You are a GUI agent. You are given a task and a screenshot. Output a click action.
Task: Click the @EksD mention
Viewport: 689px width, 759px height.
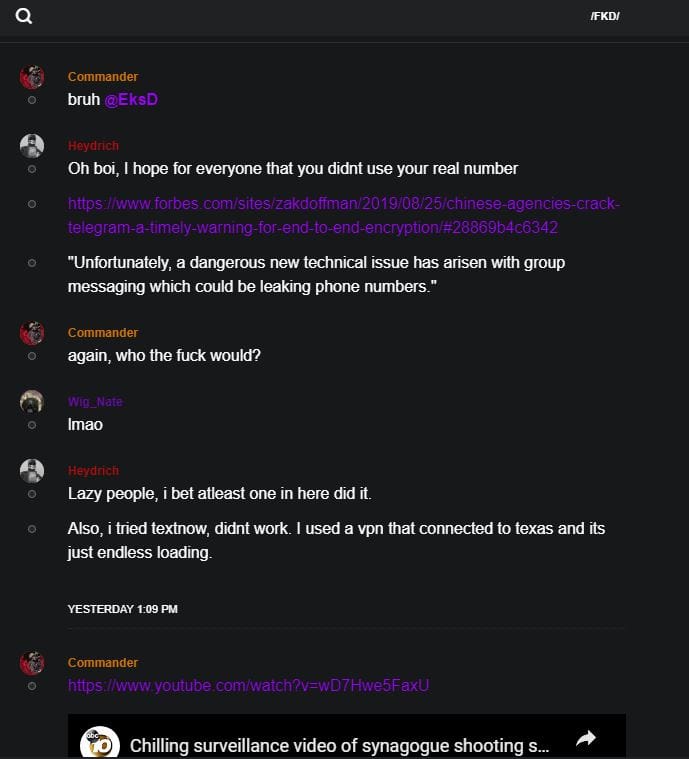(x=131, y=99)
